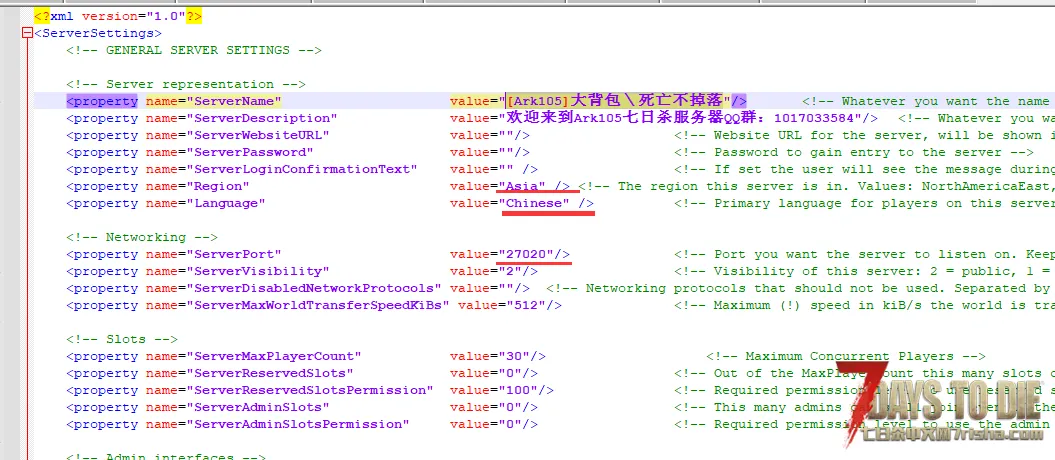Click the xml version="1.0" declaration
This screenshot has width=1055, height=460.
click(118, 16)
